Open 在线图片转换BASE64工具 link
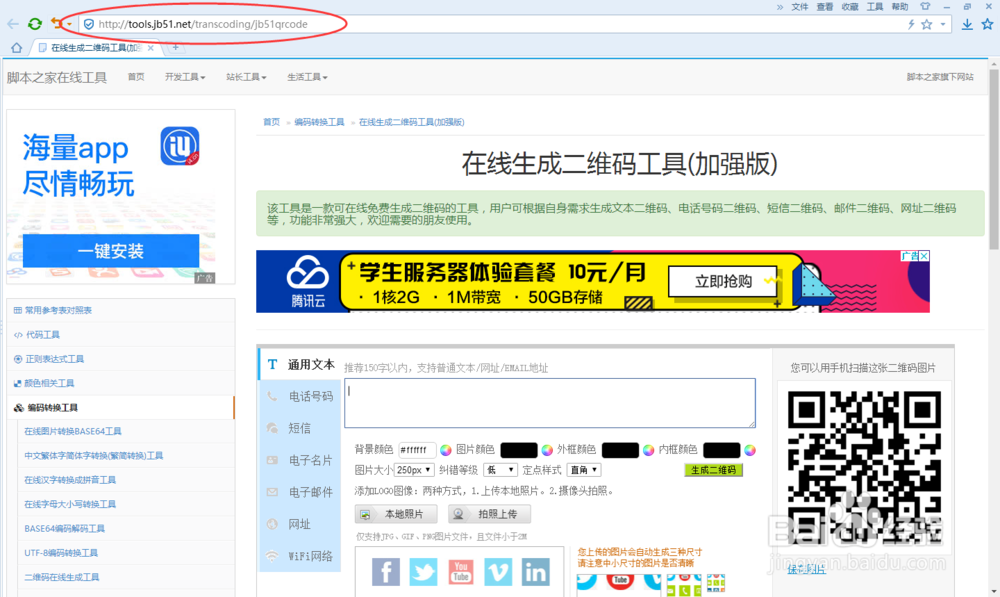Screen dimensions: 1000x597 73,431
